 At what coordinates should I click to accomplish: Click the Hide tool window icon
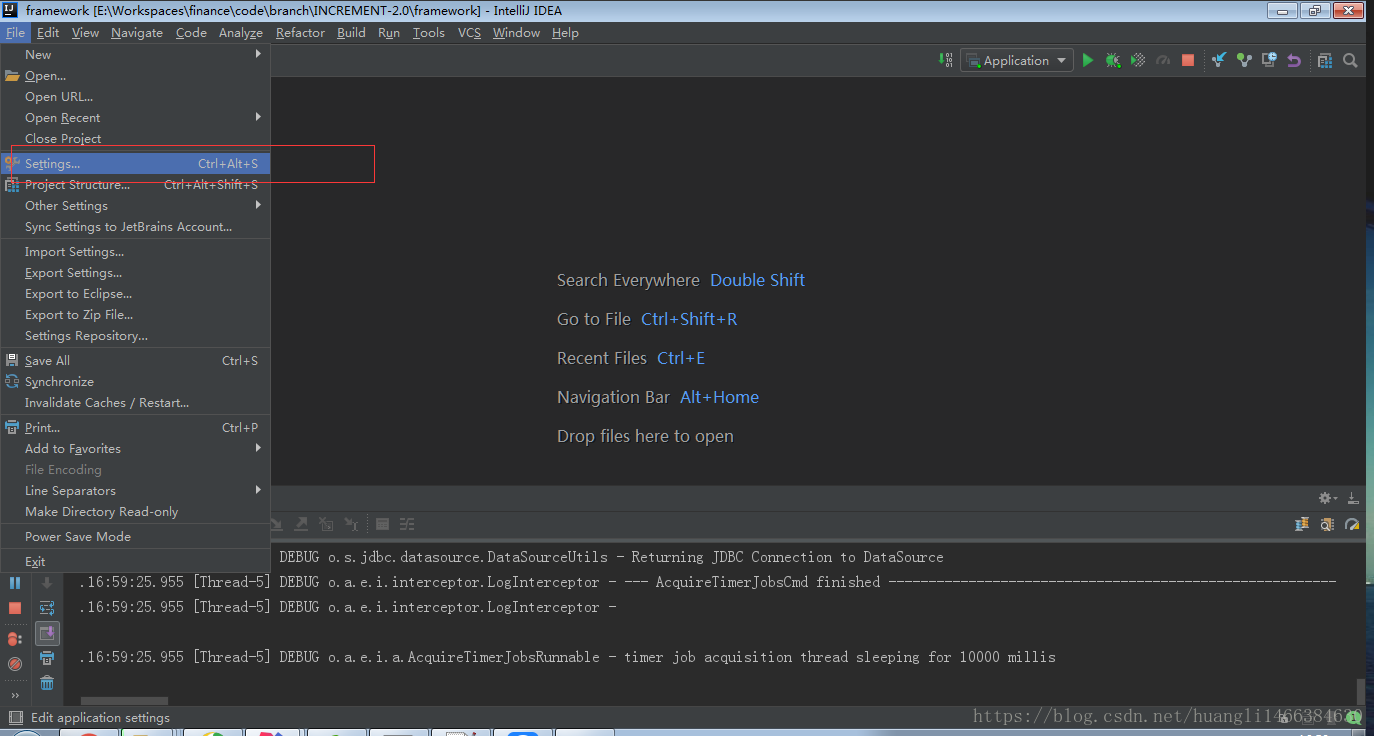point(1353,498)
